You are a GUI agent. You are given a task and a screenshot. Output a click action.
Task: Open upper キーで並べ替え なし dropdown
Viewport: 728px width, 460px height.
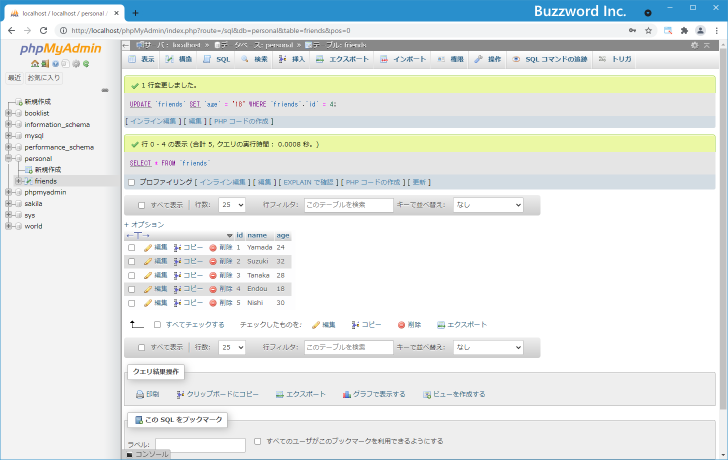(x=488, y=205)
